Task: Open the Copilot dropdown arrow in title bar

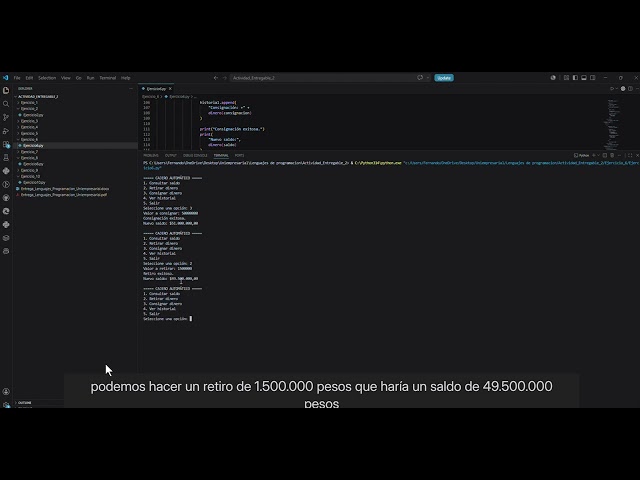Action: click(428, 78)
